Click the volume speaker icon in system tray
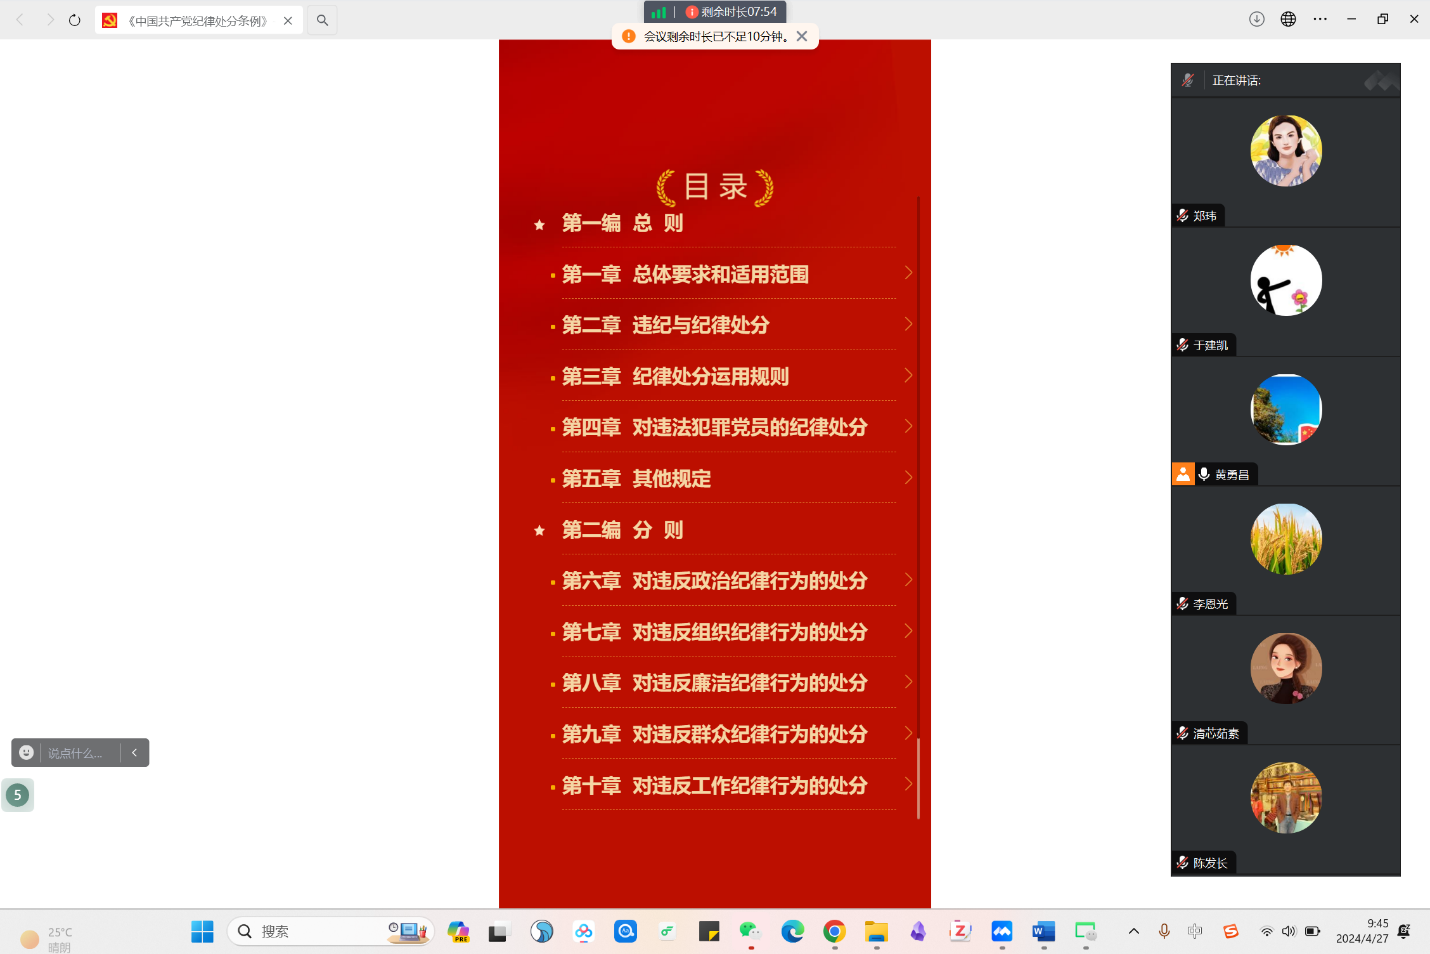 coord(1288,931)
